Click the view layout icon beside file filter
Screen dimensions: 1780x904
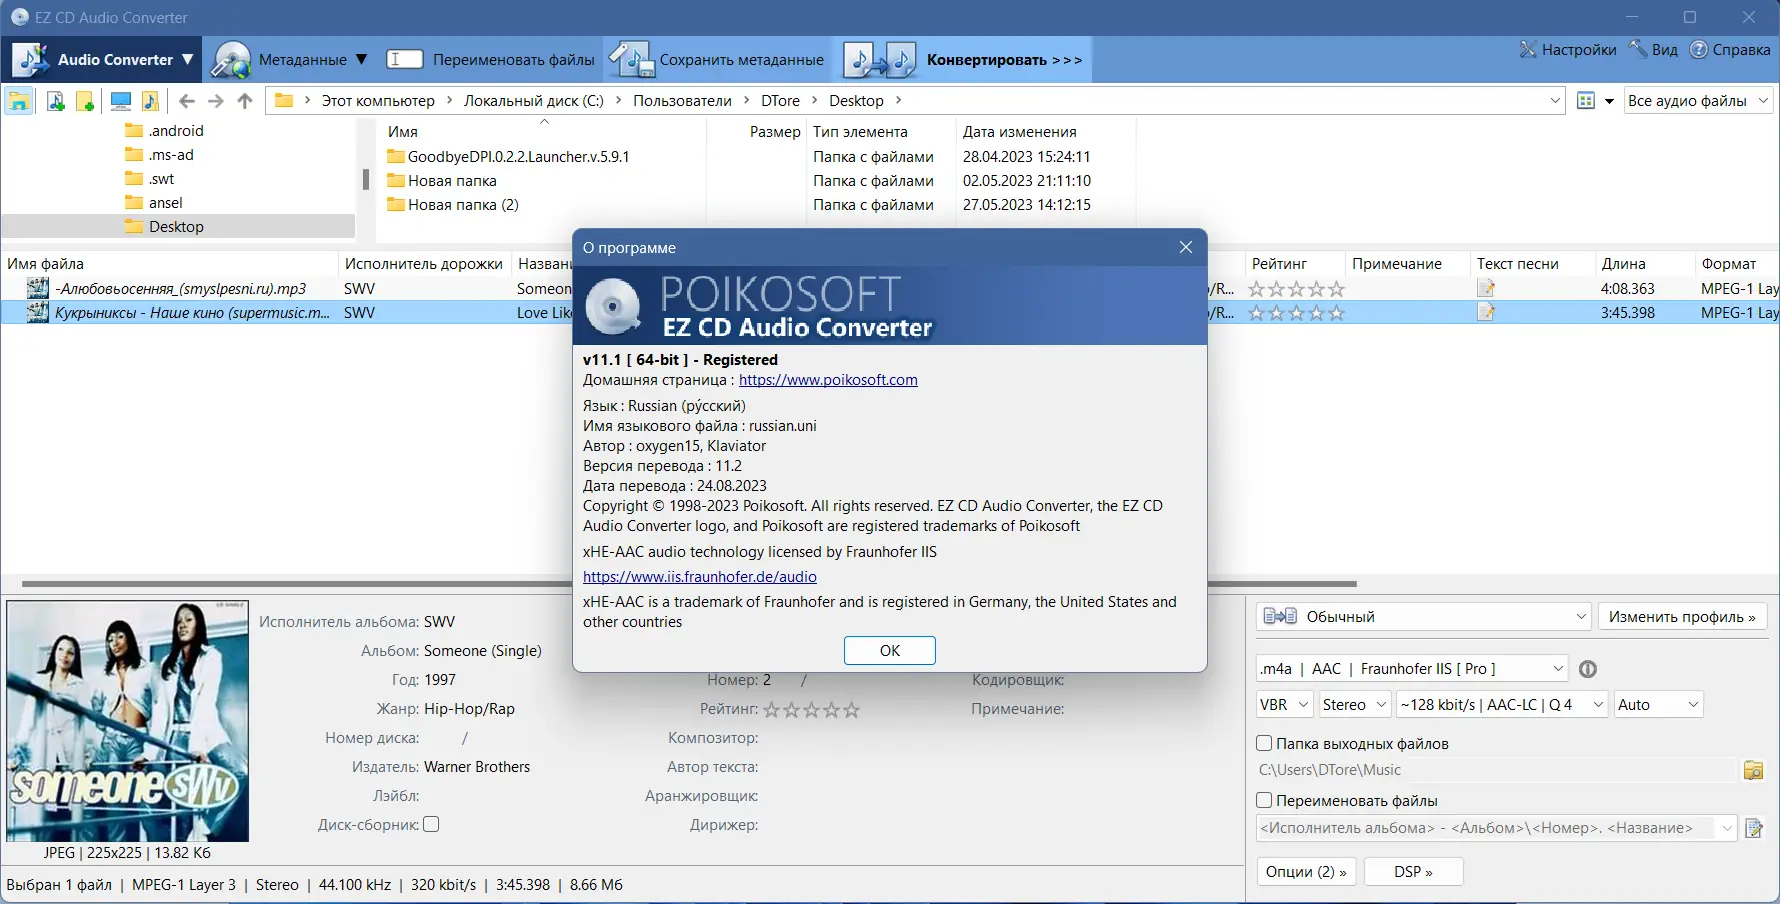click(x=1586, y=101)
